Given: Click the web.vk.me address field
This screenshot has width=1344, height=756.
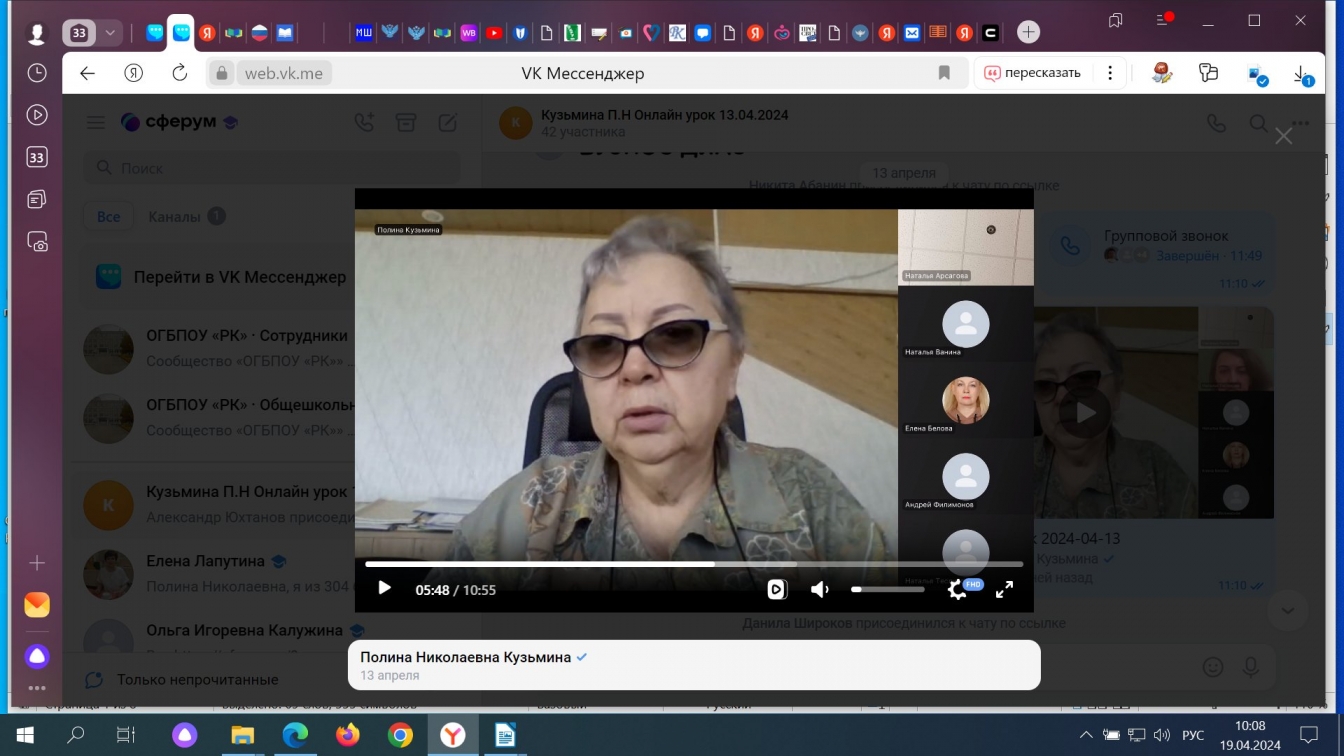Looking at the screenshot, I should tap(285, 73).
